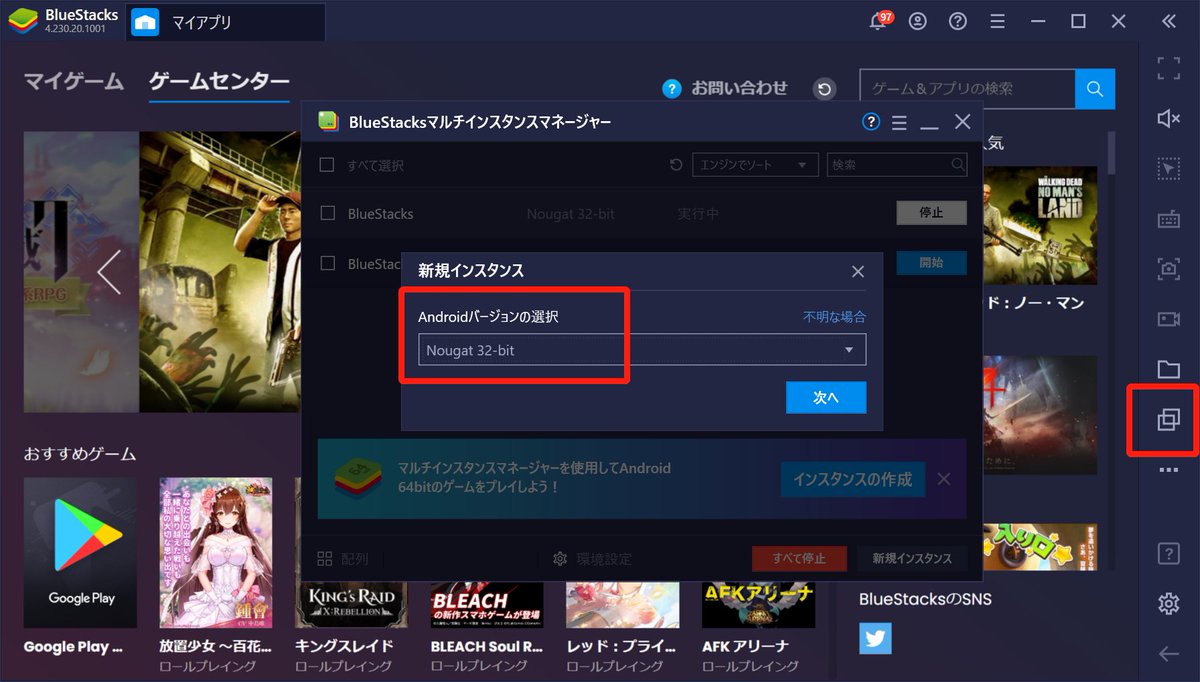This screenshot has height=682, width=1200.
Task: Click 開始 for the second instance
Action: (931, 263)
